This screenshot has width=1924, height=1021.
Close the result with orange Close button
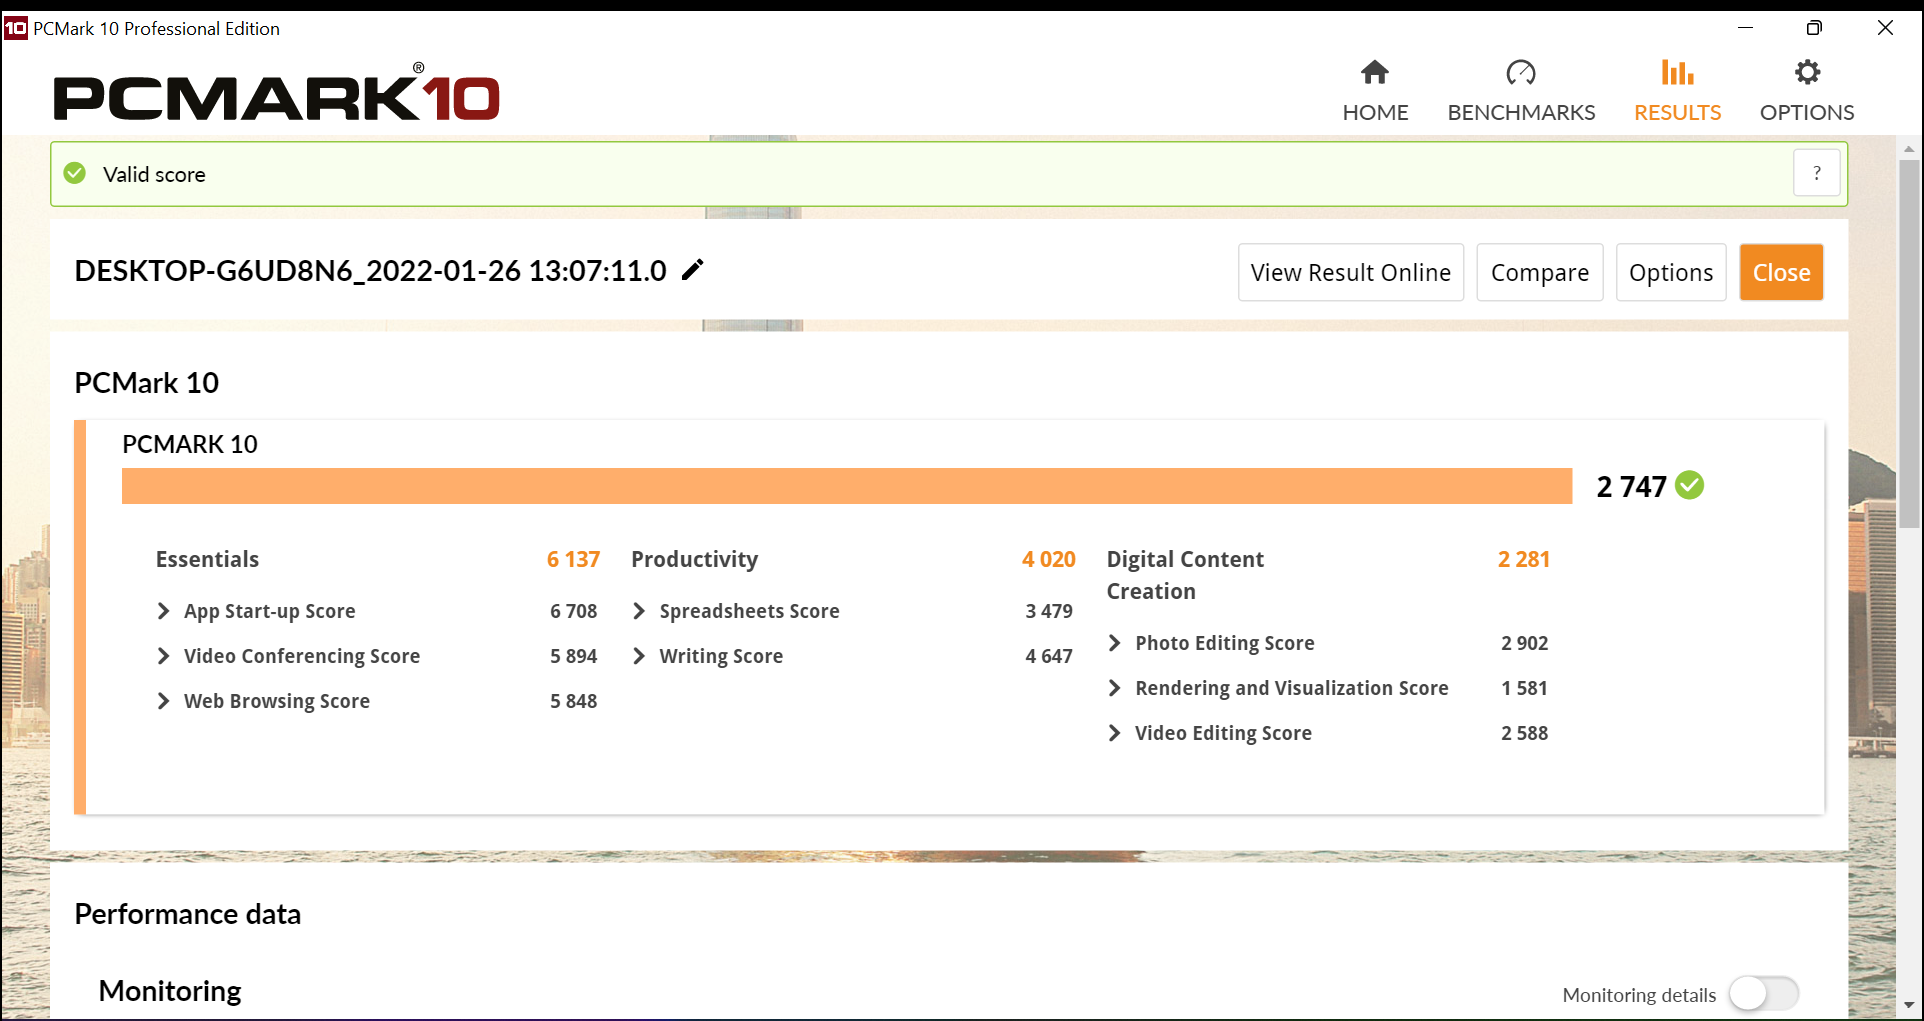click(x=1781, y=272)
